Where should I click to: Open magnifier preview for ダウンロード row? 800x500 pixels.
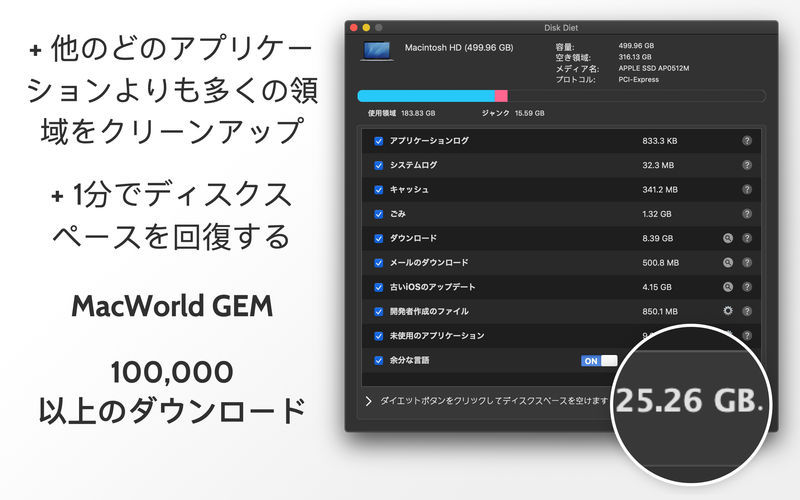[x=728, y=238]
